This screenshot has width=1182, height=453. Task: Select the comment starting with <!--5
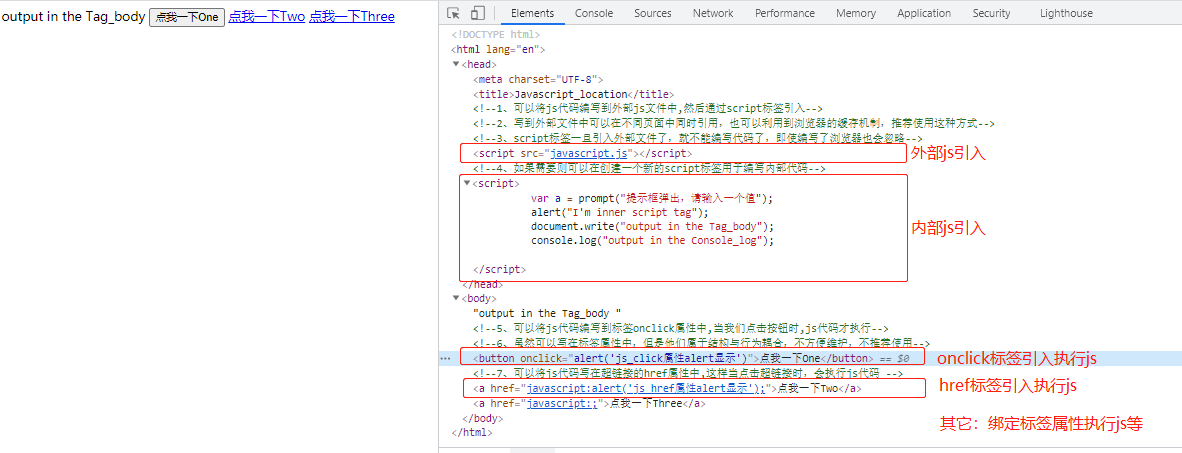click(681, 328)
